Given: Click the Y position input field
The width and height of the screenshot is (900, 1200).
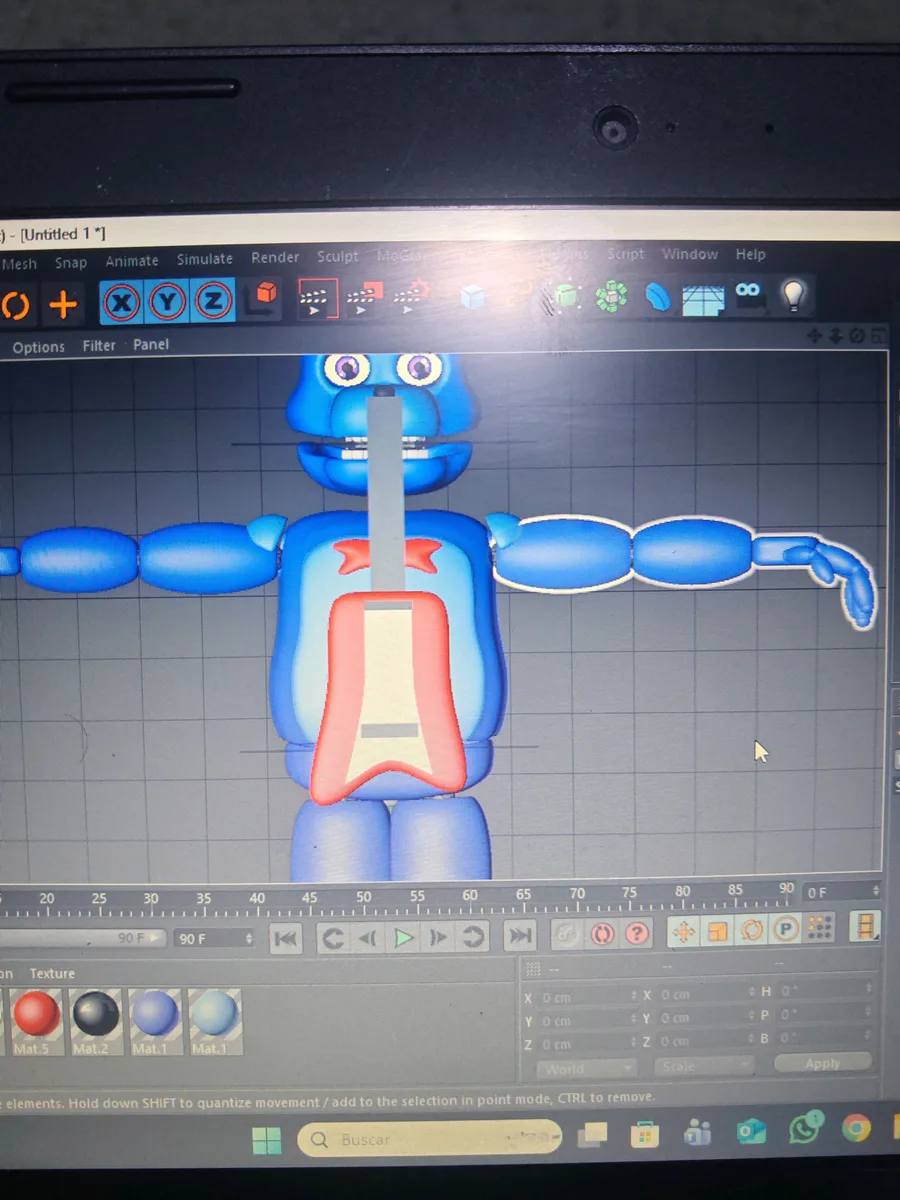Looking at the screenshot, I should [x=585, y=1021].
